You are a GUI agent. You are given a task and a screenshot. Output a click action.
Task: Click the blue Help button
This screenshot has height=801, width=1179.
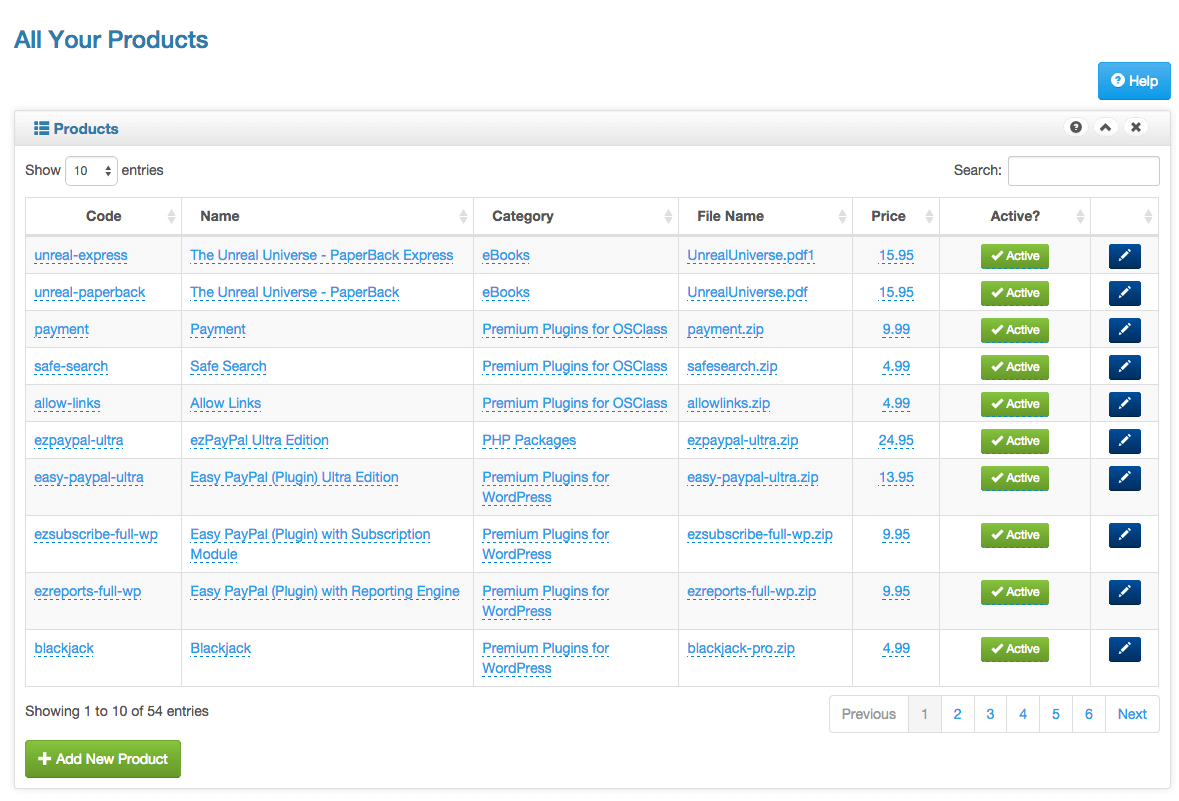pos(1134,81)
